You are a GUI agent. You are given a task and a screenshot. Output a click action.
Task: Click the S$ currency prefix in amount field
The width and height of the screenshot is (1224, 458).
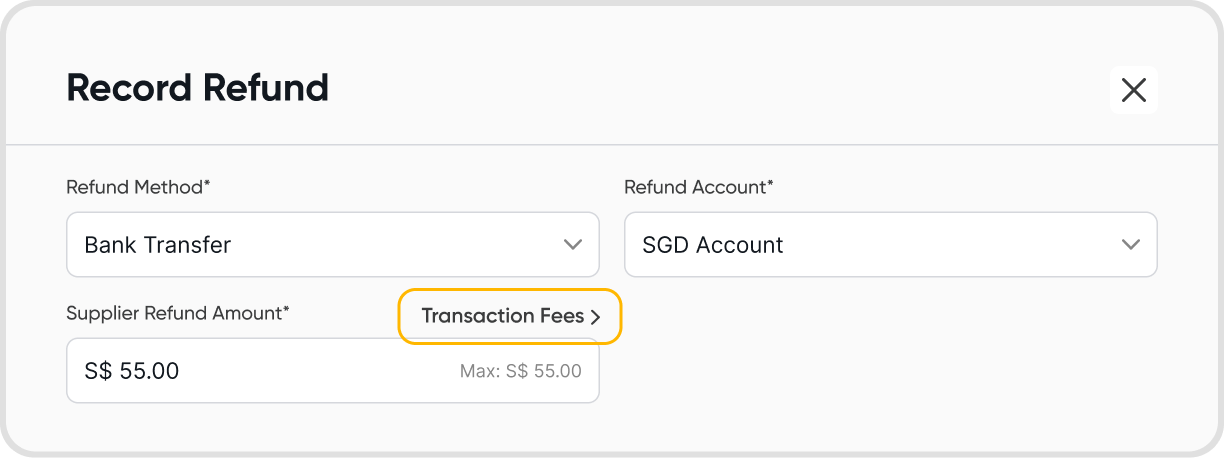coord(98,371)
